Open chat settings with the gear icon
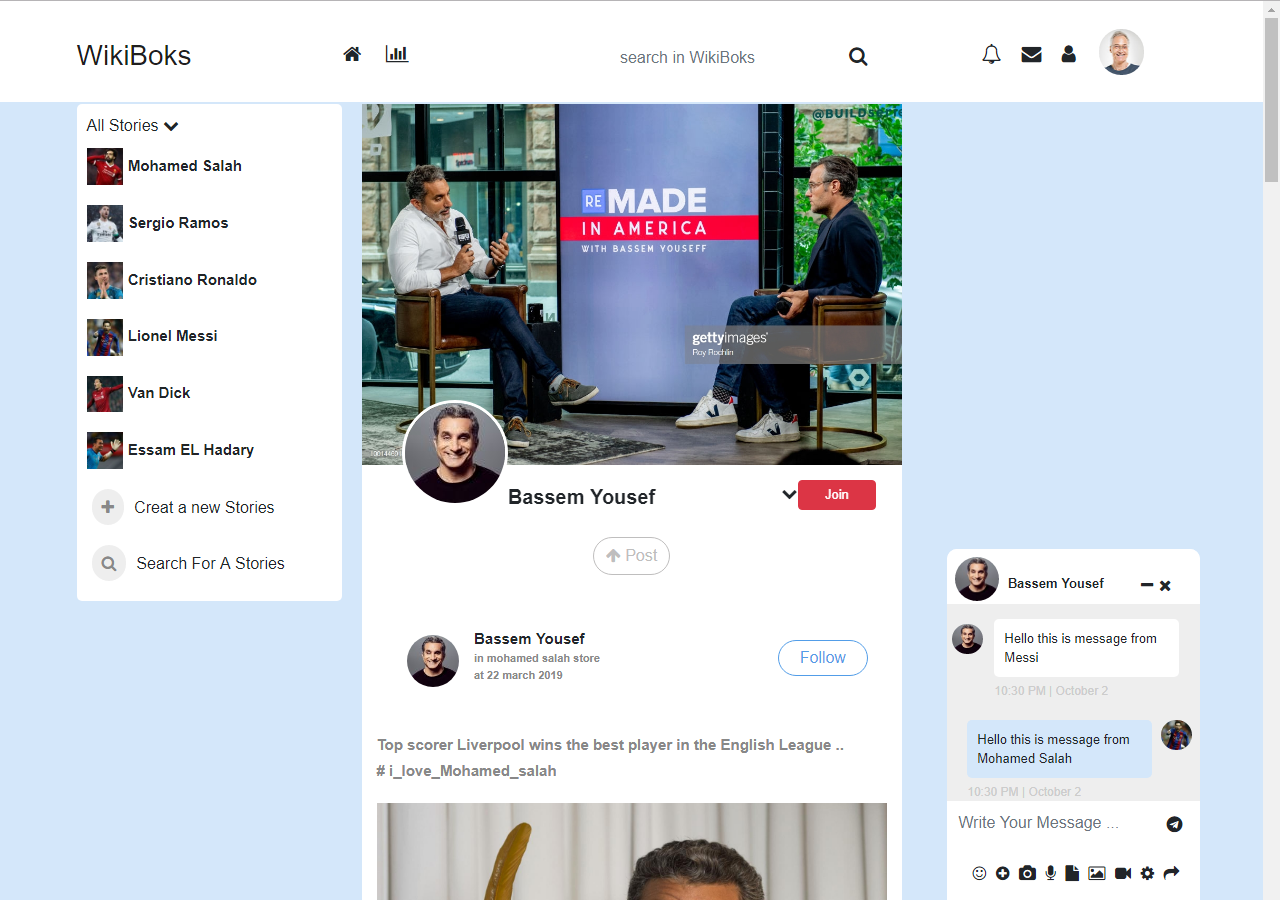 [1147, 873]
